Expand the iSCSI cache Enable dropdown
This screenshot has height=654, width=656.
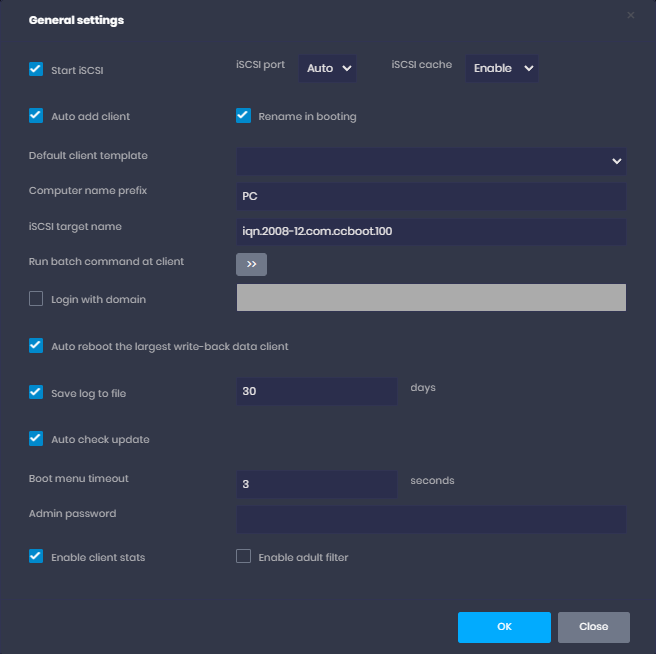[501, 68]
